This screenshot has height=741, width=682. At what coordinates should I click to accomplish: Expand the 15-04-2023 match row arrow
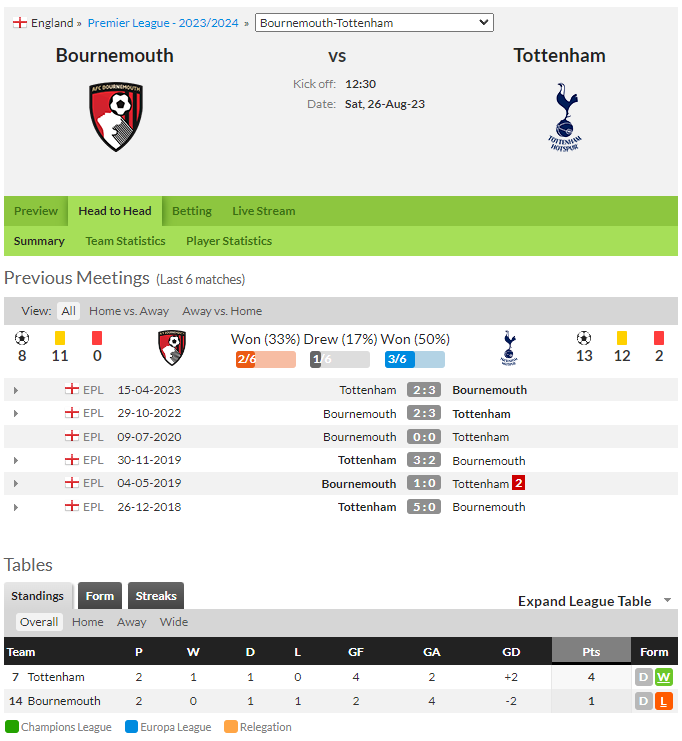pyautogui.click(x=16, y=390)
